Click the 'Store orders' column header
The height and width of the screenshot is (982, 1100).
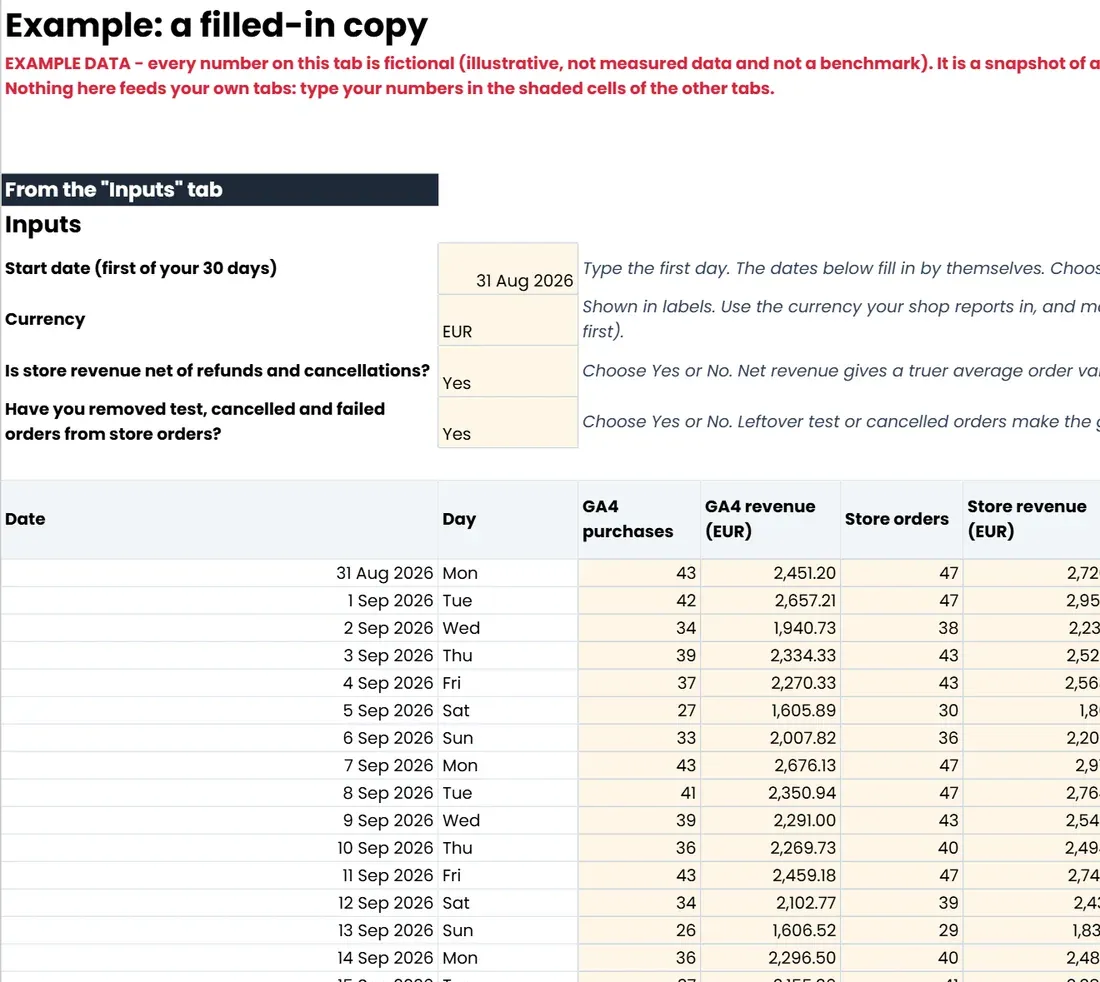tap(901, 519)
